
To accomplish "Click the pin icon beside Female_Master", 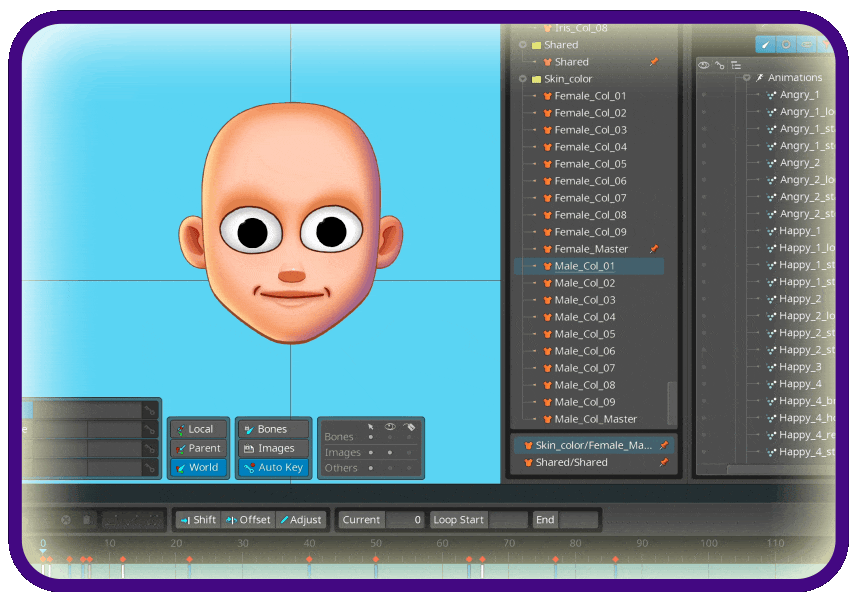I will pos(654,249).
